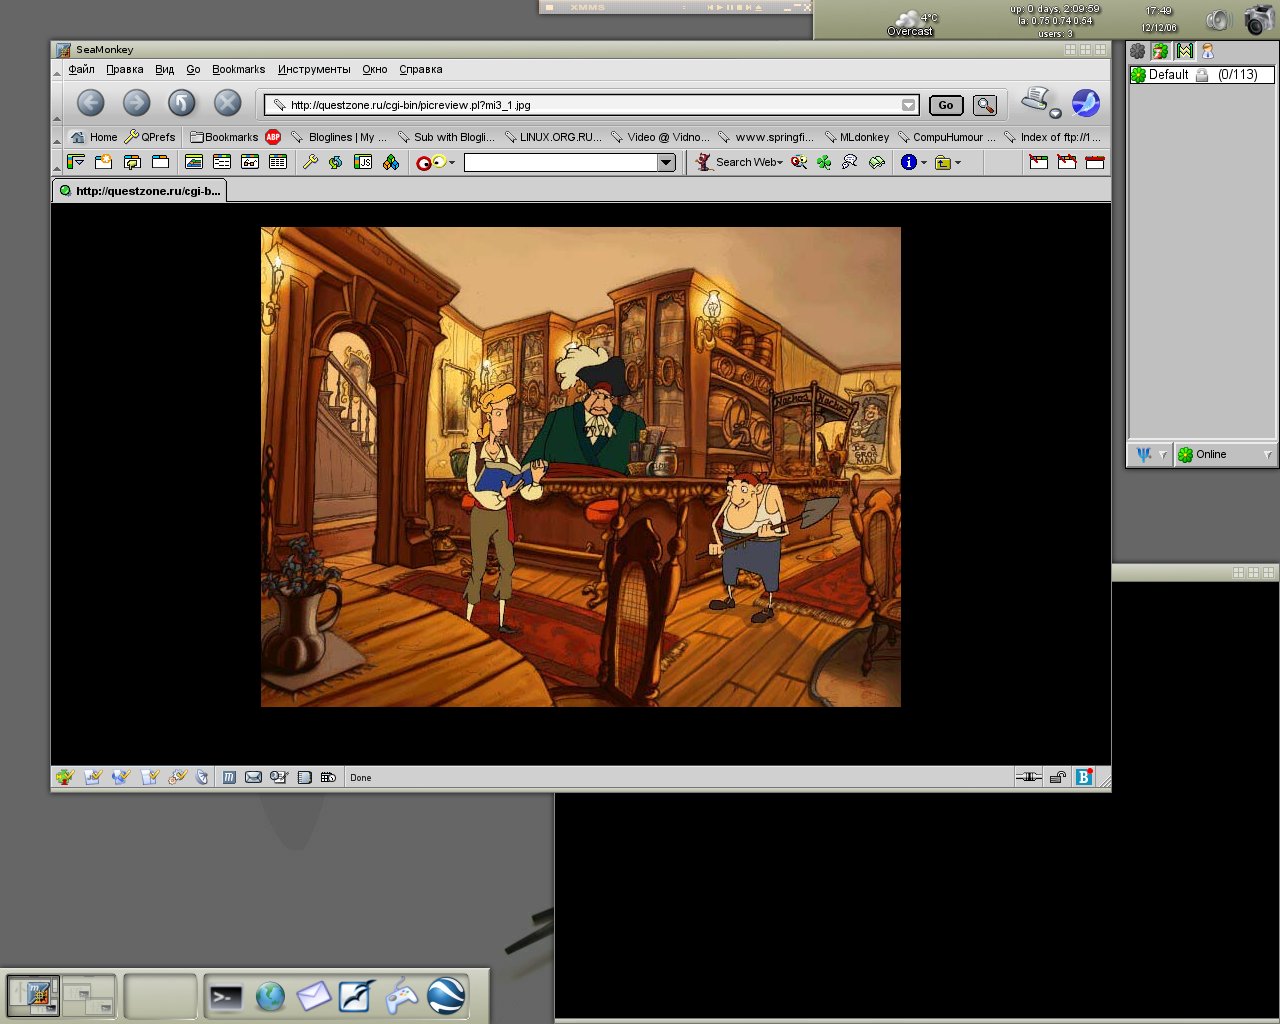
Task: Expand the blue Psi icon dropdown in messenger
Action: tap(1163, 455)
